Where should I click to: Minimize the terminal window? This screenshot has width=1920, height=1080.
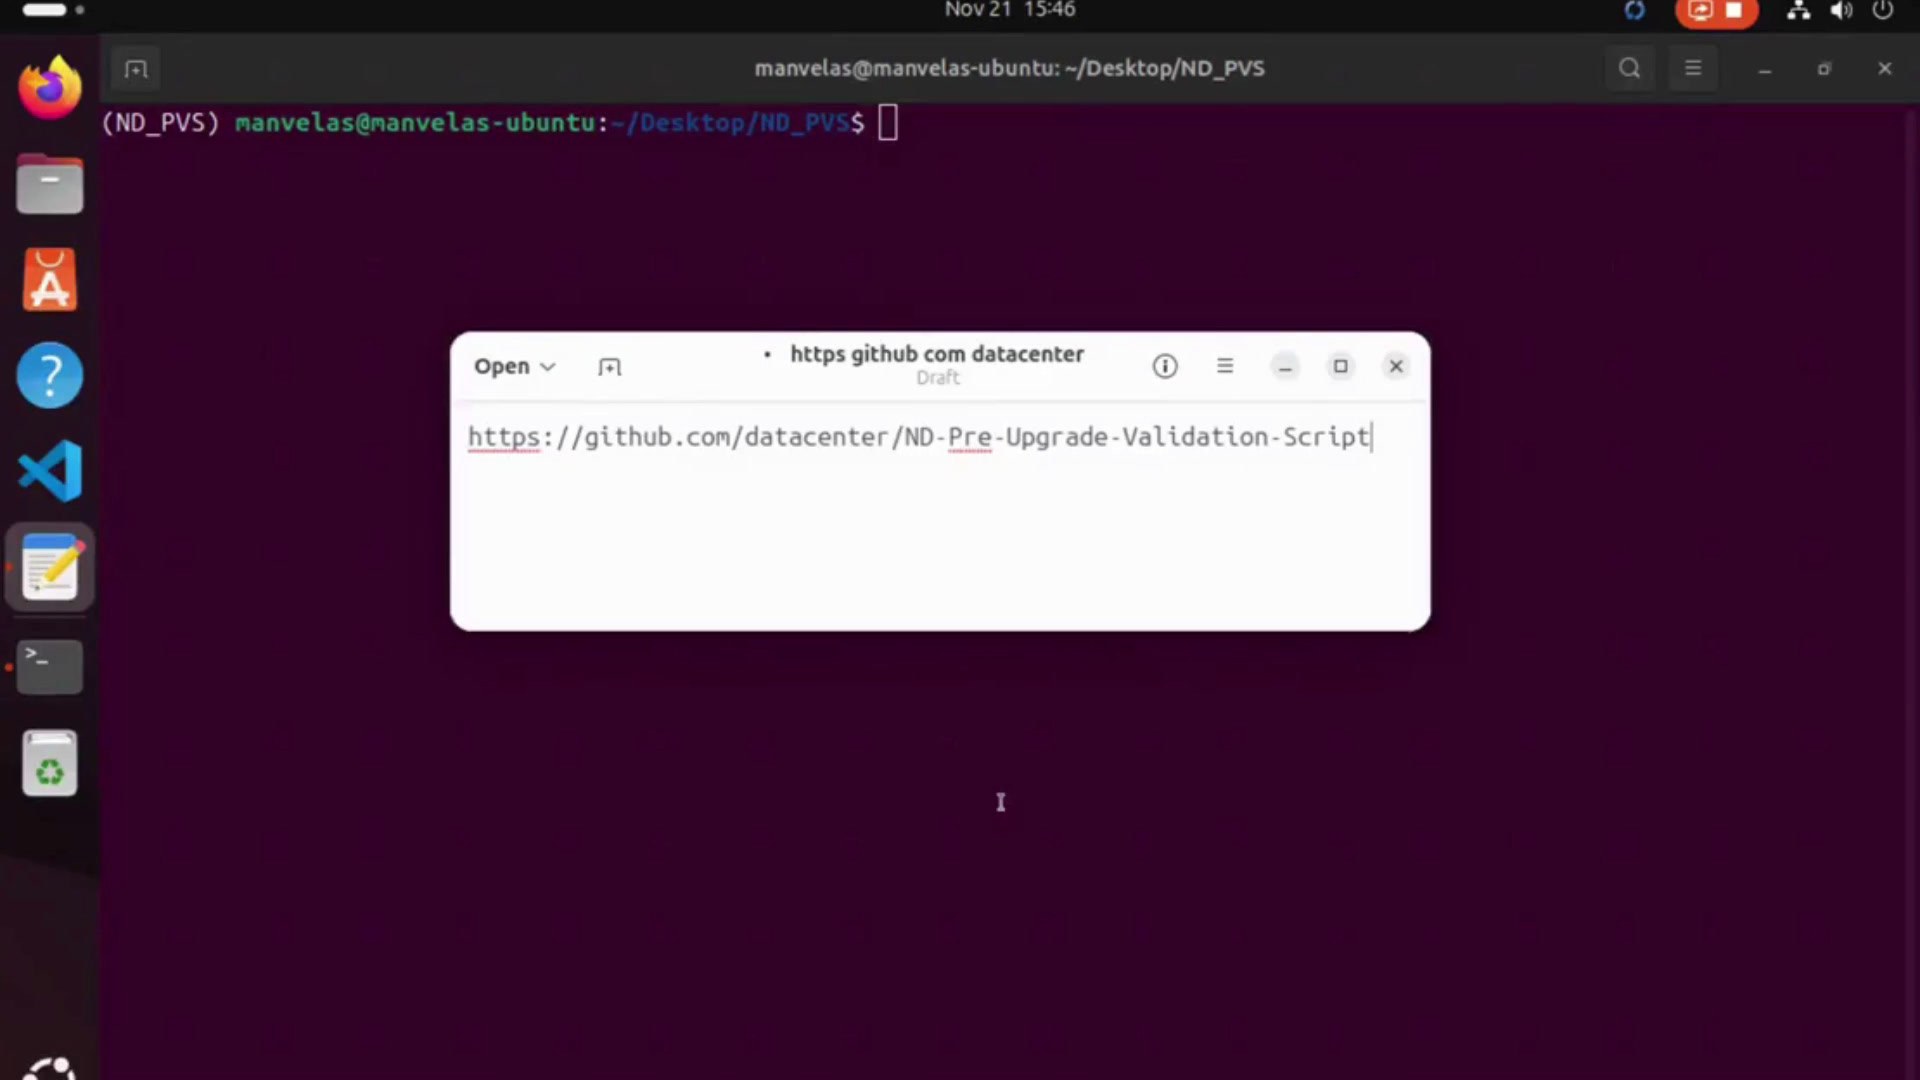(1765, 69)
